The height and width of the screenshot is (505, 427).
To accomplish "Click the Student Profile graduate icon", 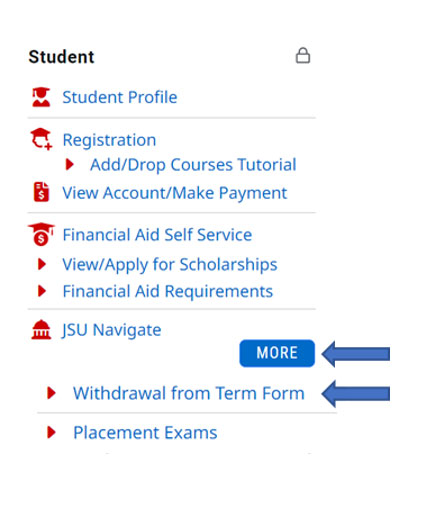I will (41, 97).
